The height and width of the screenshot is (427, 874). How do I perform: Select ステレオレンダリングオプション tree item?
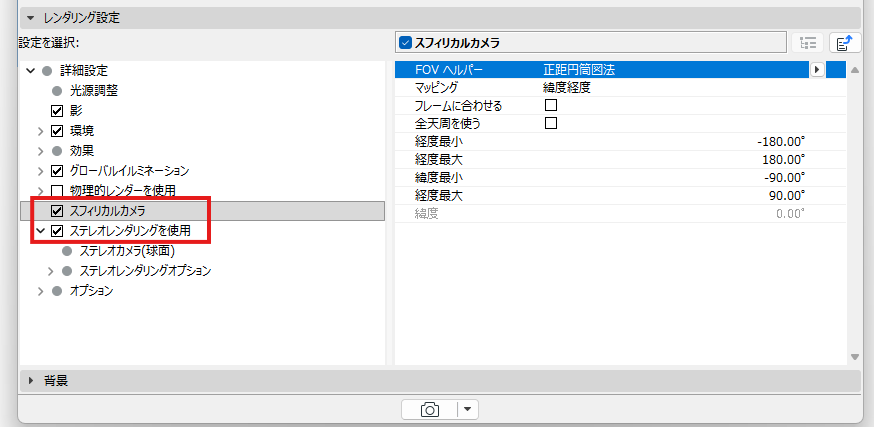point(145,271)
